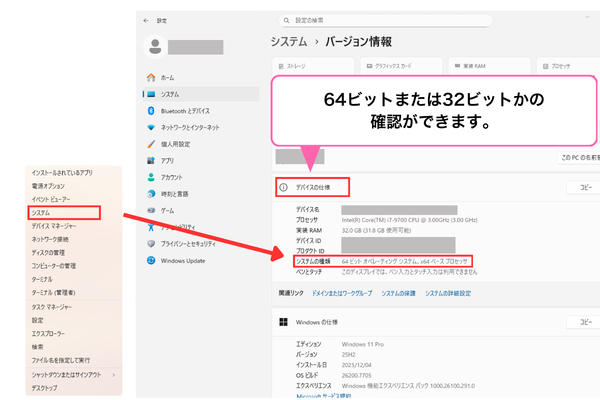Click the 実装 RAM card icon
600x400 pixels.
coord(457,66)
